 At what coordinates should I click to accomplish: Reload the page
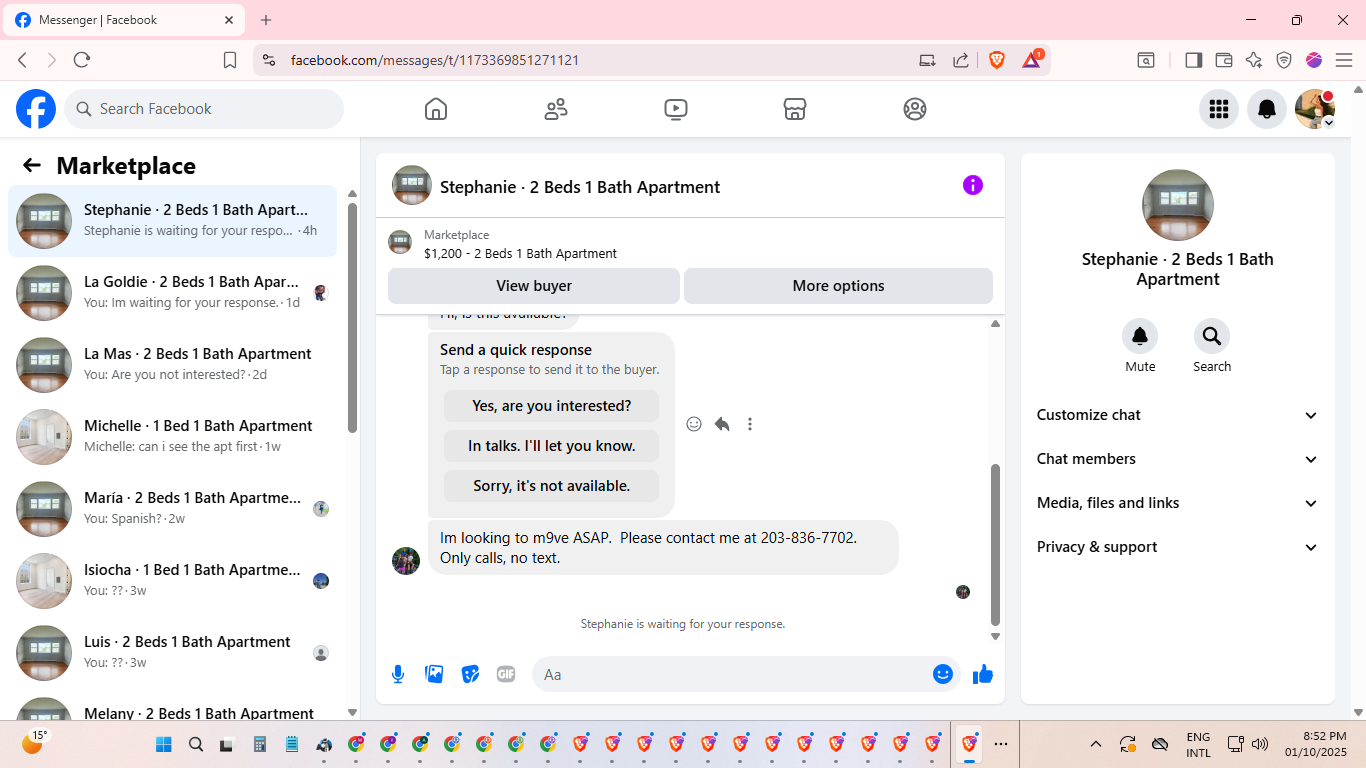[82, 60]
